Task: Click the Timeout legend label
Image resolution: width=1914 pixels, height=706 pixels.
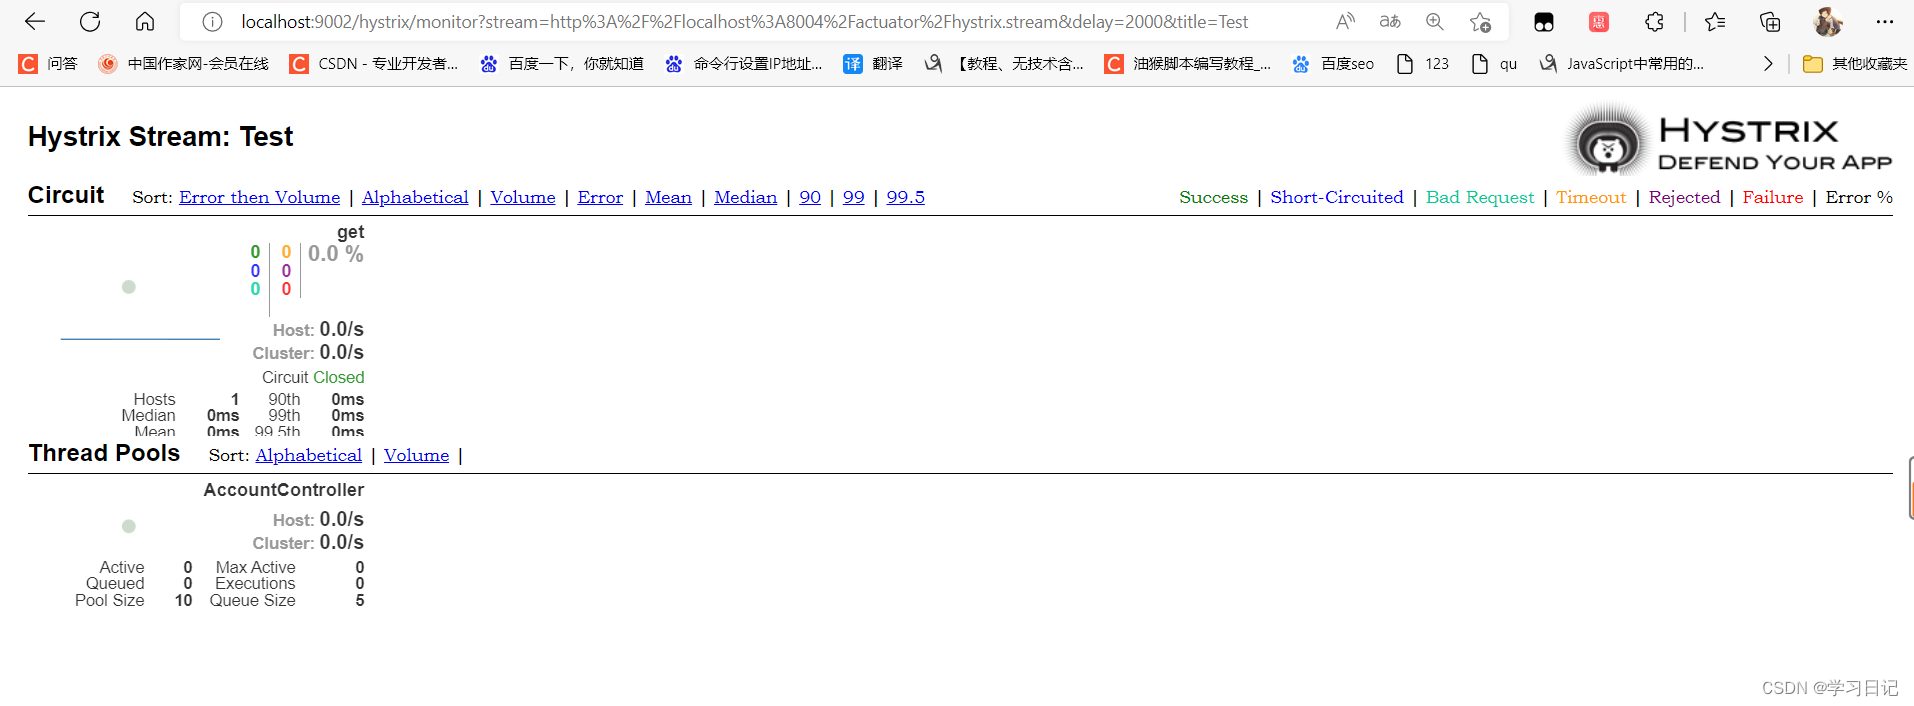Action: 1591,197
